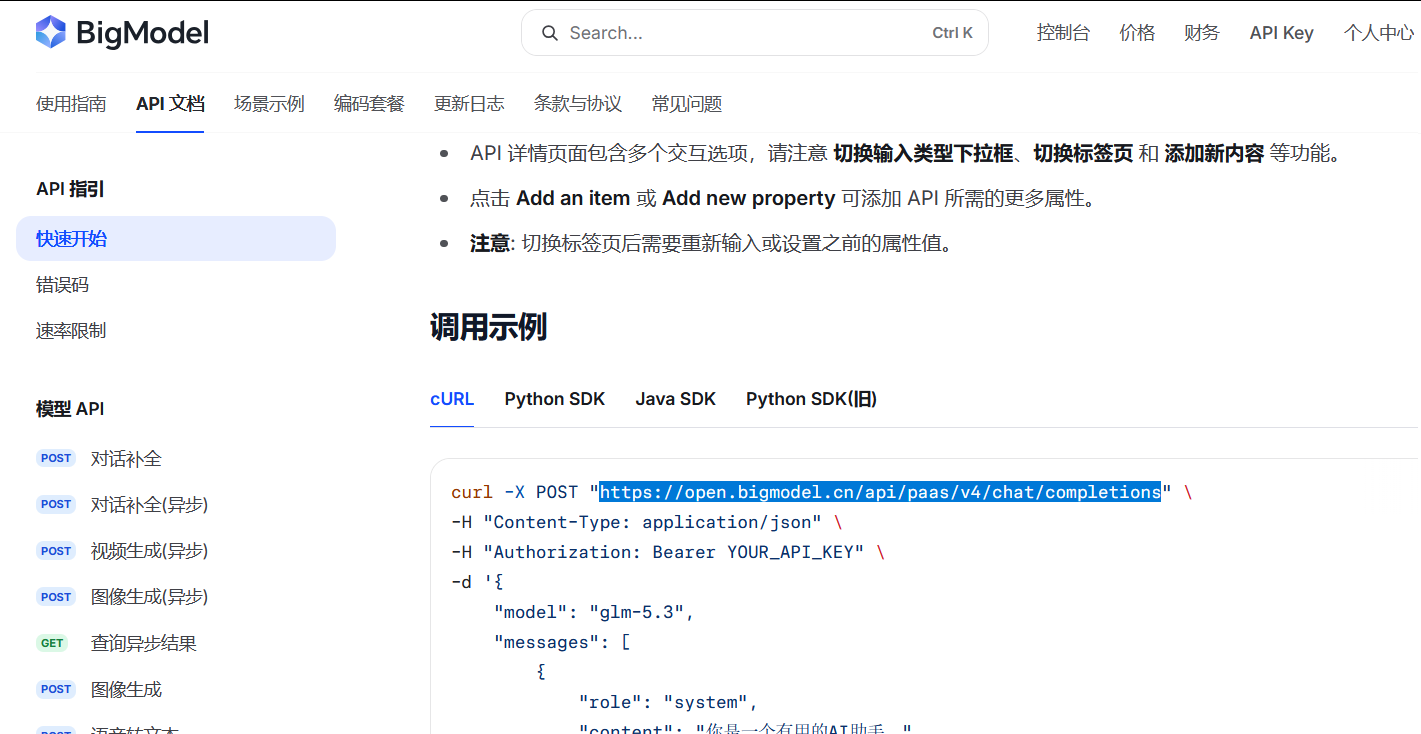The width and height of the screenshot is (1421, 734).
Task: Open 视频生成(异步) API page
Action: [x=150, y=551]
